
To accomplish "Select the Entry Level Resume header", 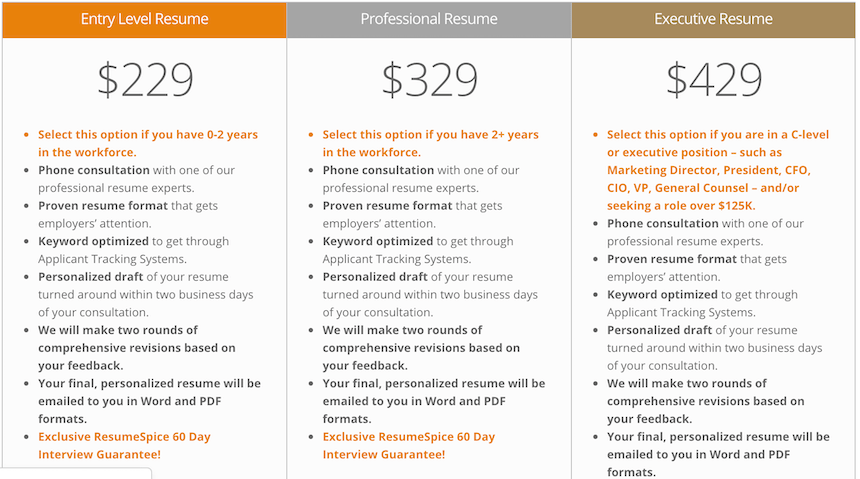I will [x=144, y=19].
